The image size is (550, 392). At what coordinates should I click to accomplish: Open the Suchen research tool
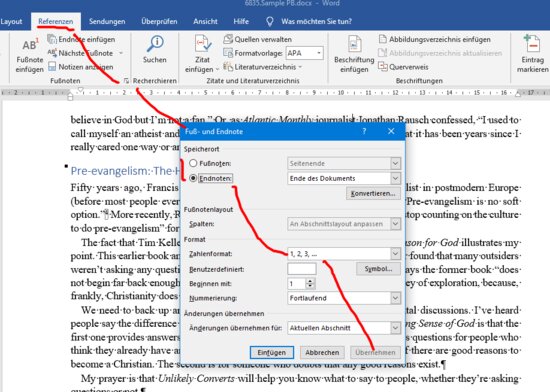[x=155, y=49]
